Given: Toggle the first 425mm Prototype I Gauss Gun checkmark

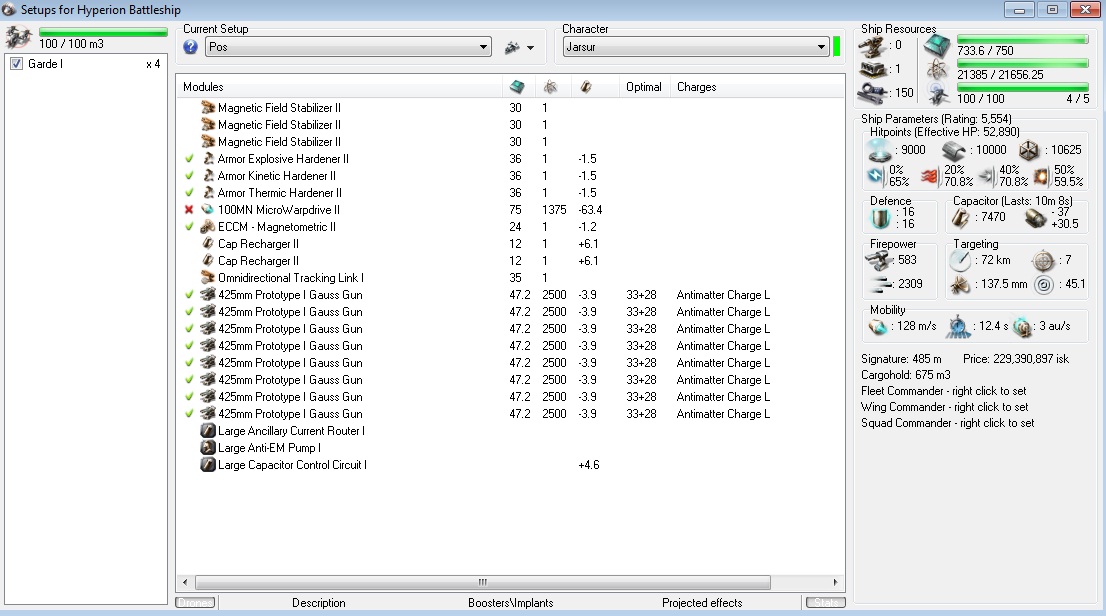Looking at the screenshot, I should pyautogui.click(x=189, y=295).
